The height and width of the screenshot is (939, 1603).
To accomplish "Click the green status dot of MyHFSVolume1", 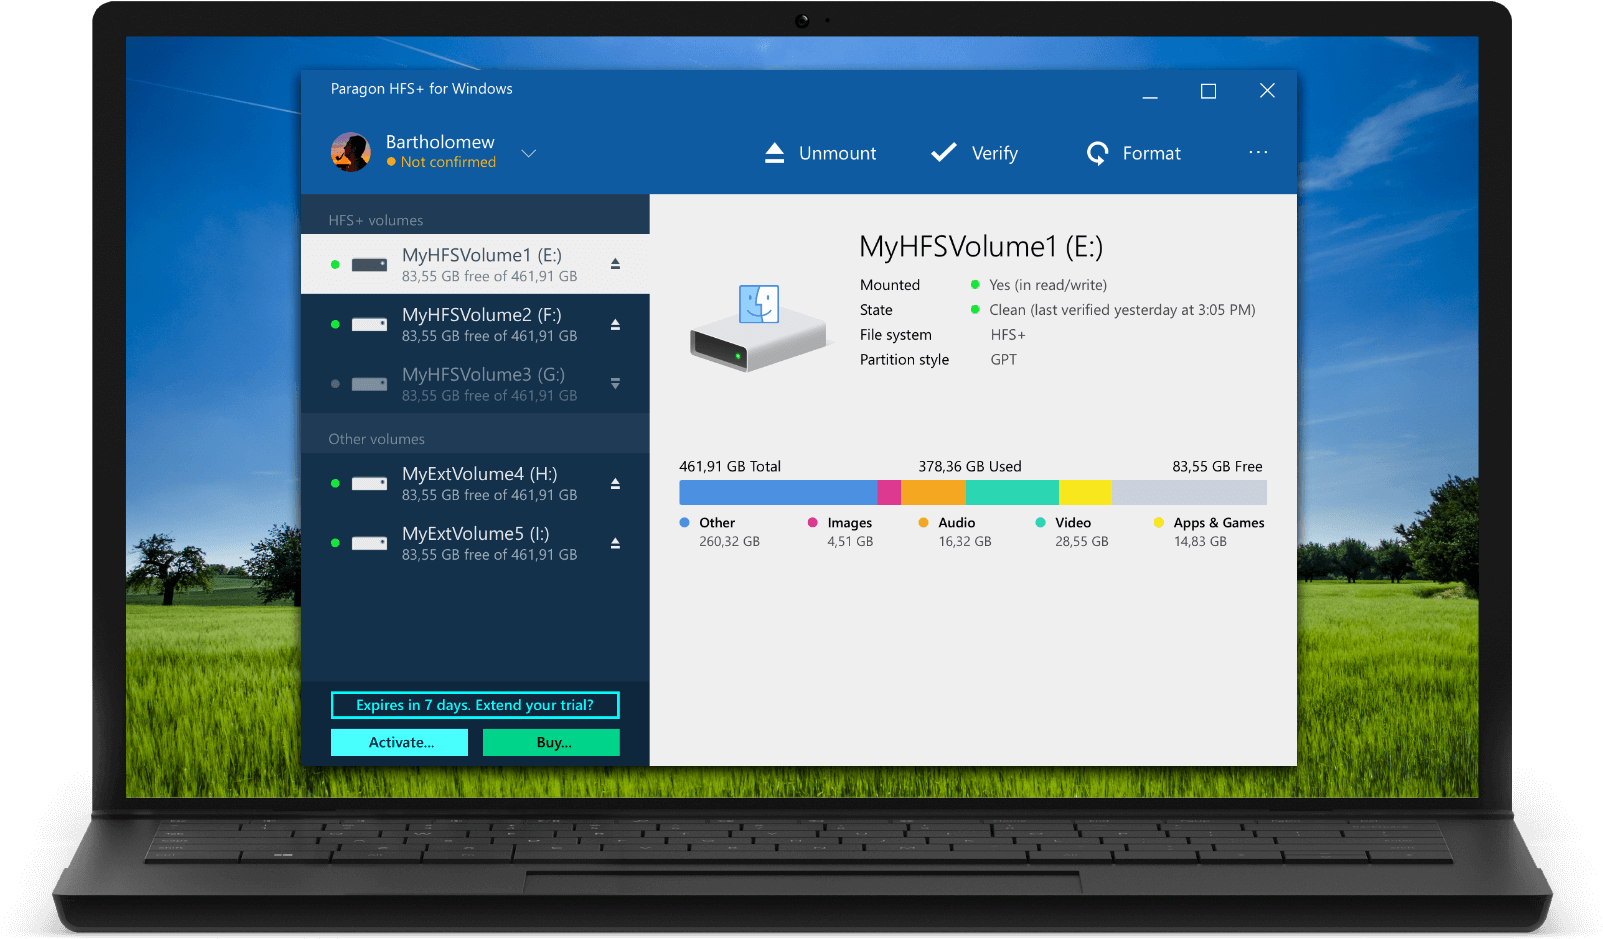I will point(335,265).
